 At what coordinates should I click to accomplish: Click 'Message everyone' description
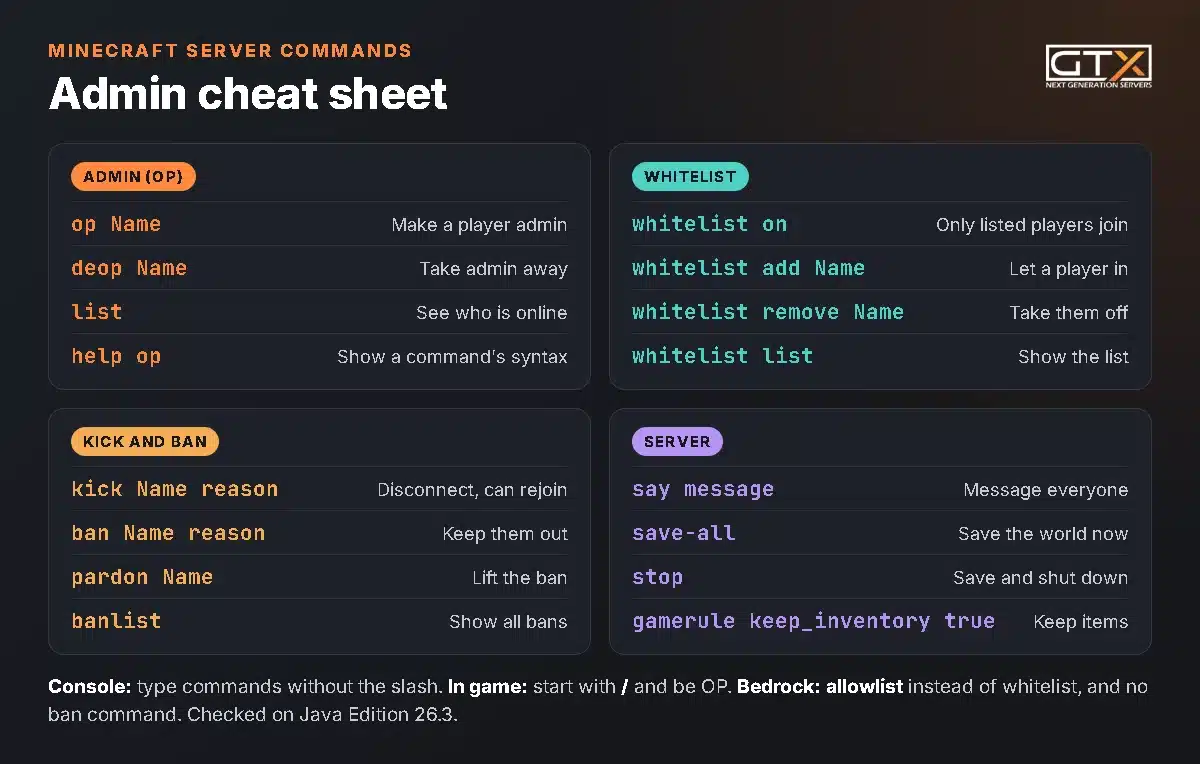tap(1046, 490)
